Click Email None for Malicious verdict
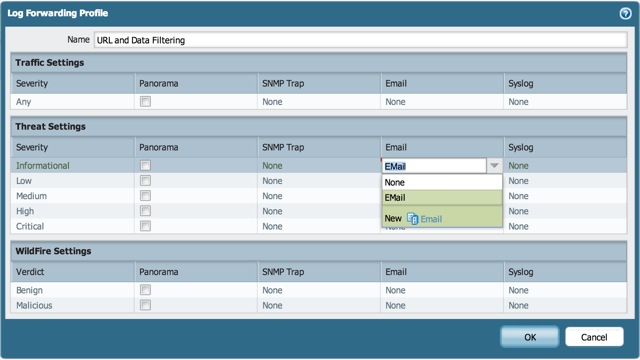 [395, 305]
